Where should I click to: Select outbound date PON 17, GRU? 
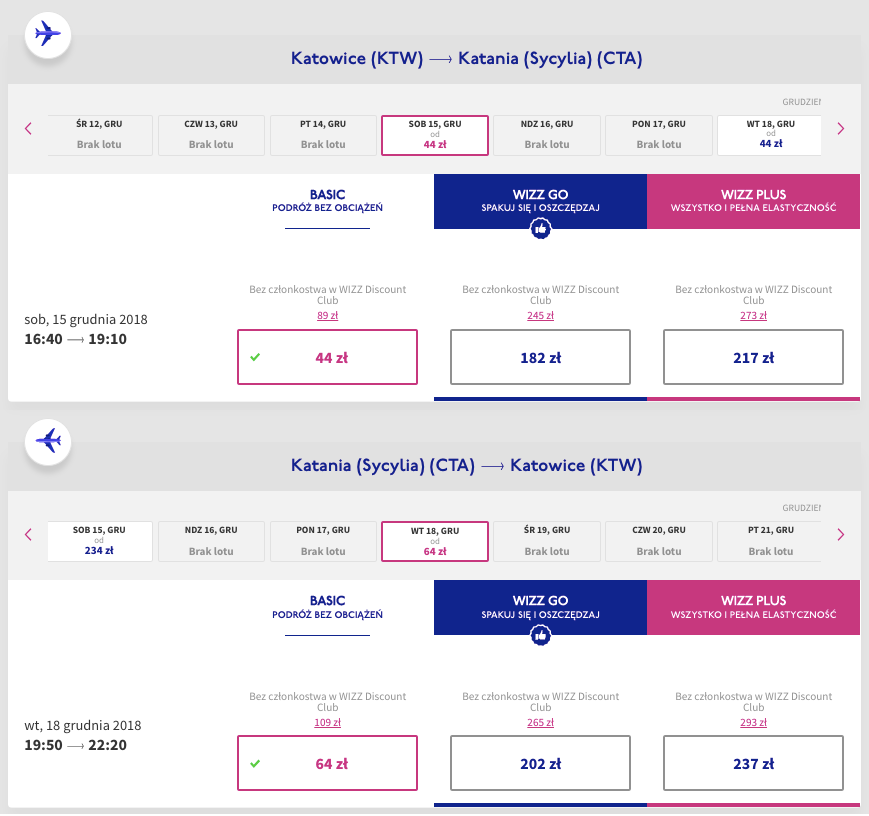659,135
